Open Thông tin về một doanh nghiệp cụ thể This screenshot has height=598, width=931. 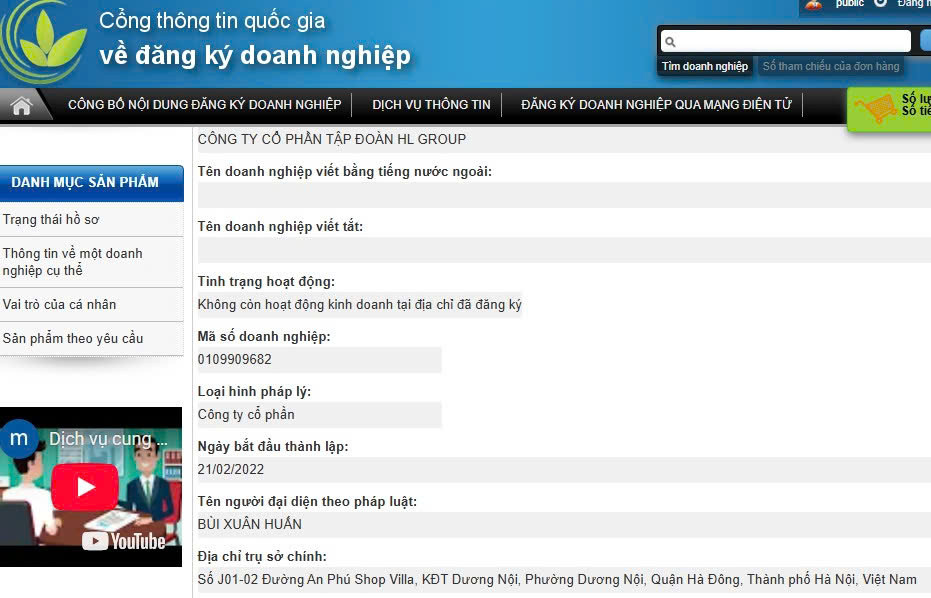[x=72, y=262]
